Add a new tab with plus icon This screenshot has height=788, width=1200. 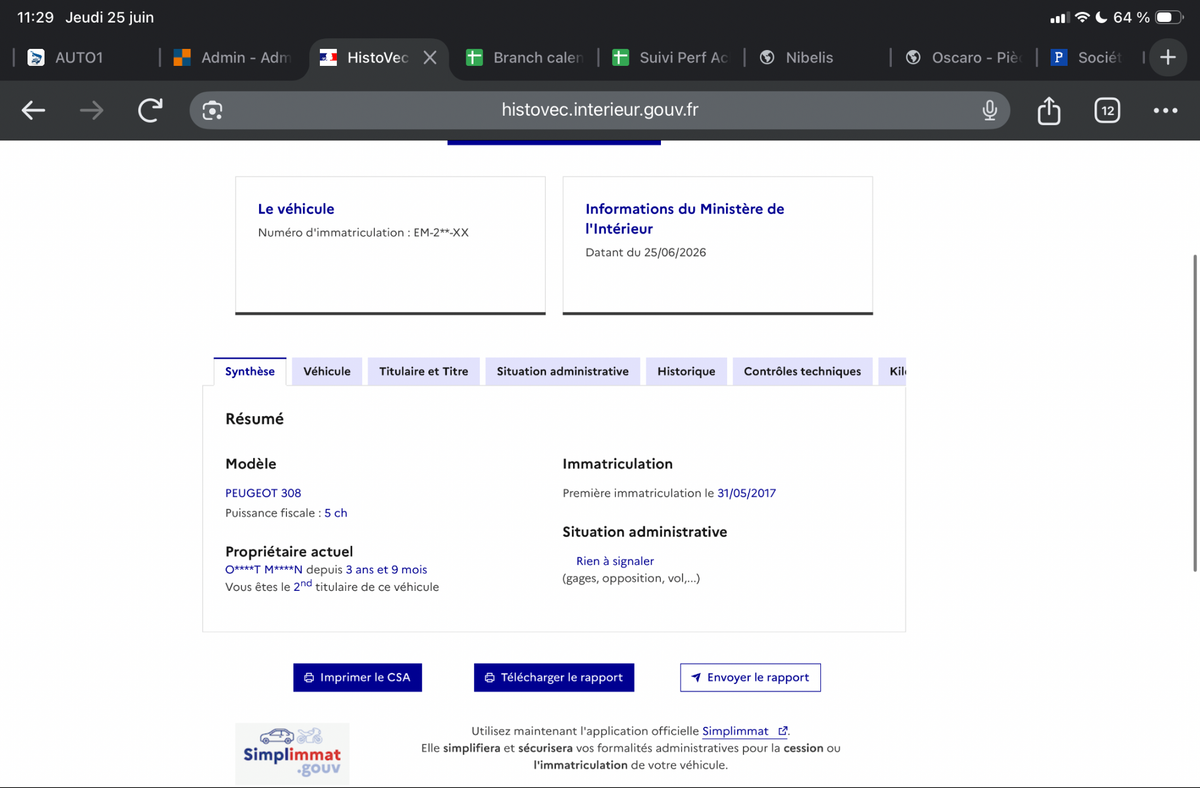click(1167, 57)
